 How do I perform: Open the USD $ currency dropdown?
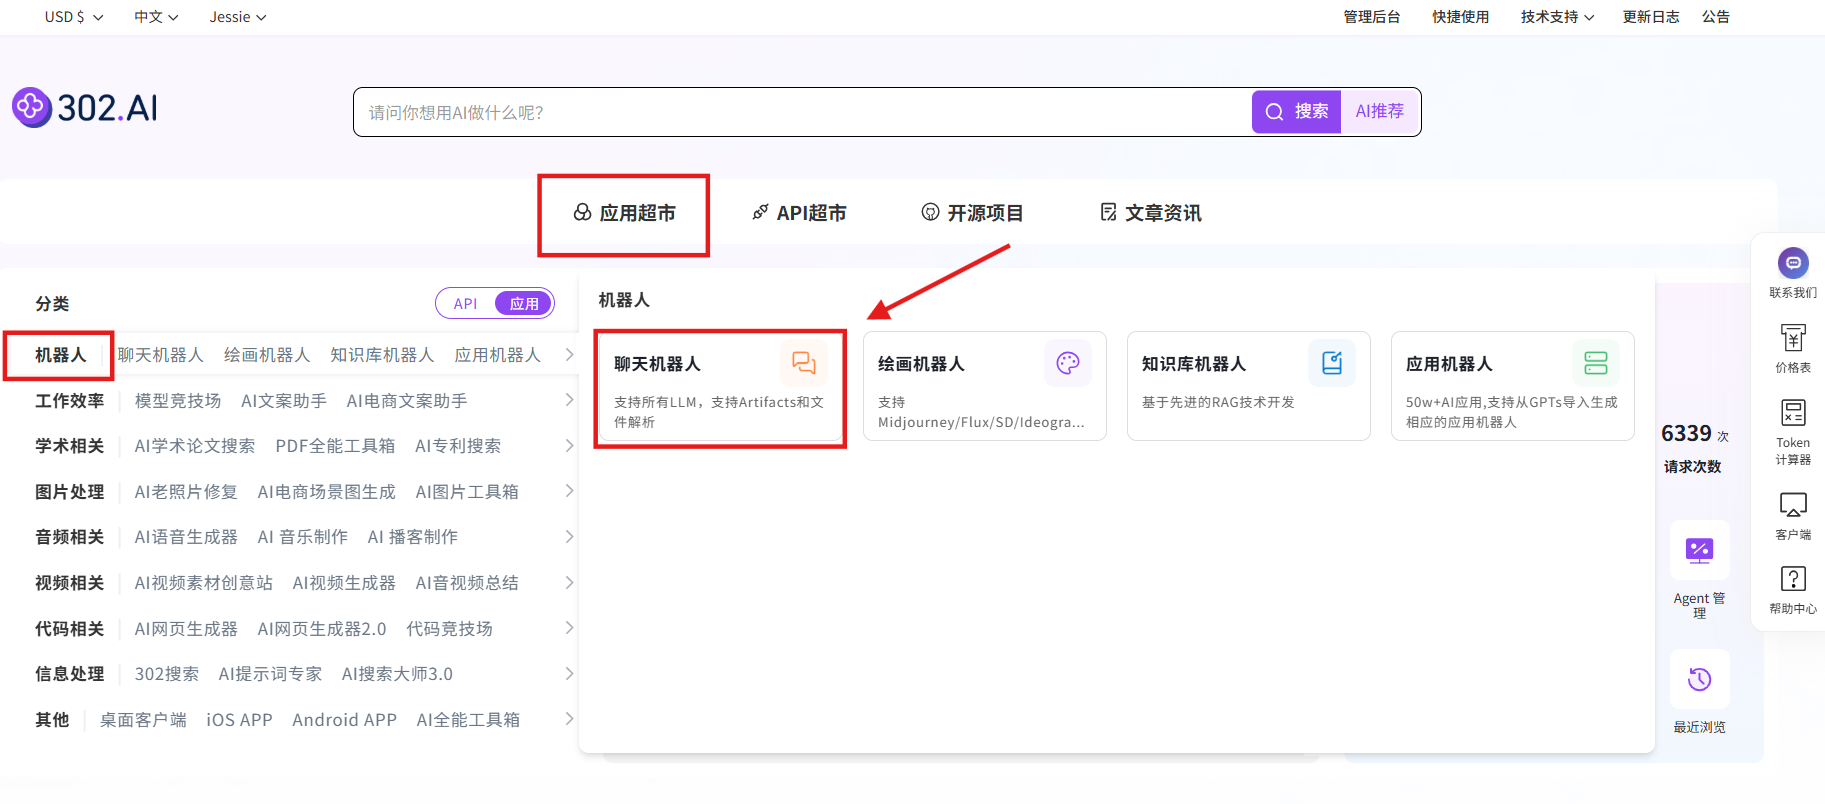[x=74, y=17]
